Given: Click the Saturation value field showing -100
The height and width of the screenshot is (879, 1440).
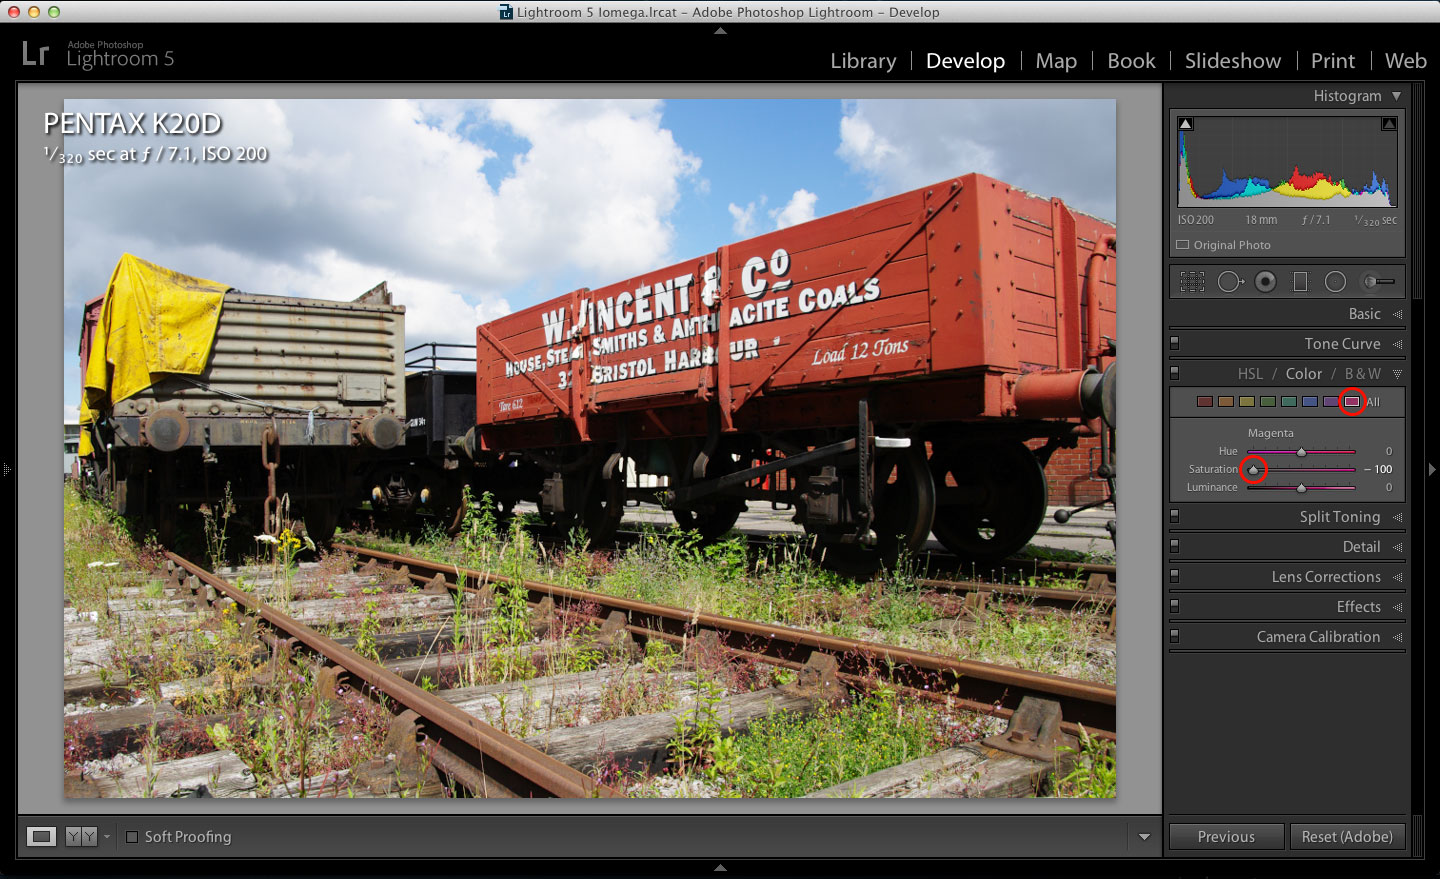Looking at the screenshot, I should 1378,470.
